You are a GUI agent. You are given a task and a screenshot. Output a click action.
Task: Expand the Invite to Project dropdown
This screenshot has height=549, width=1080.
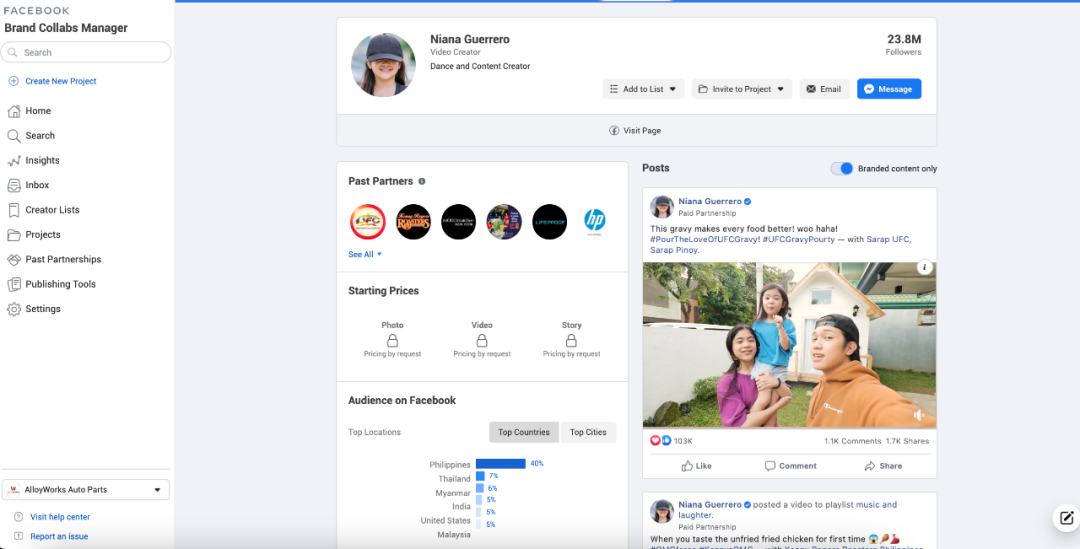(x=741, y=89)
